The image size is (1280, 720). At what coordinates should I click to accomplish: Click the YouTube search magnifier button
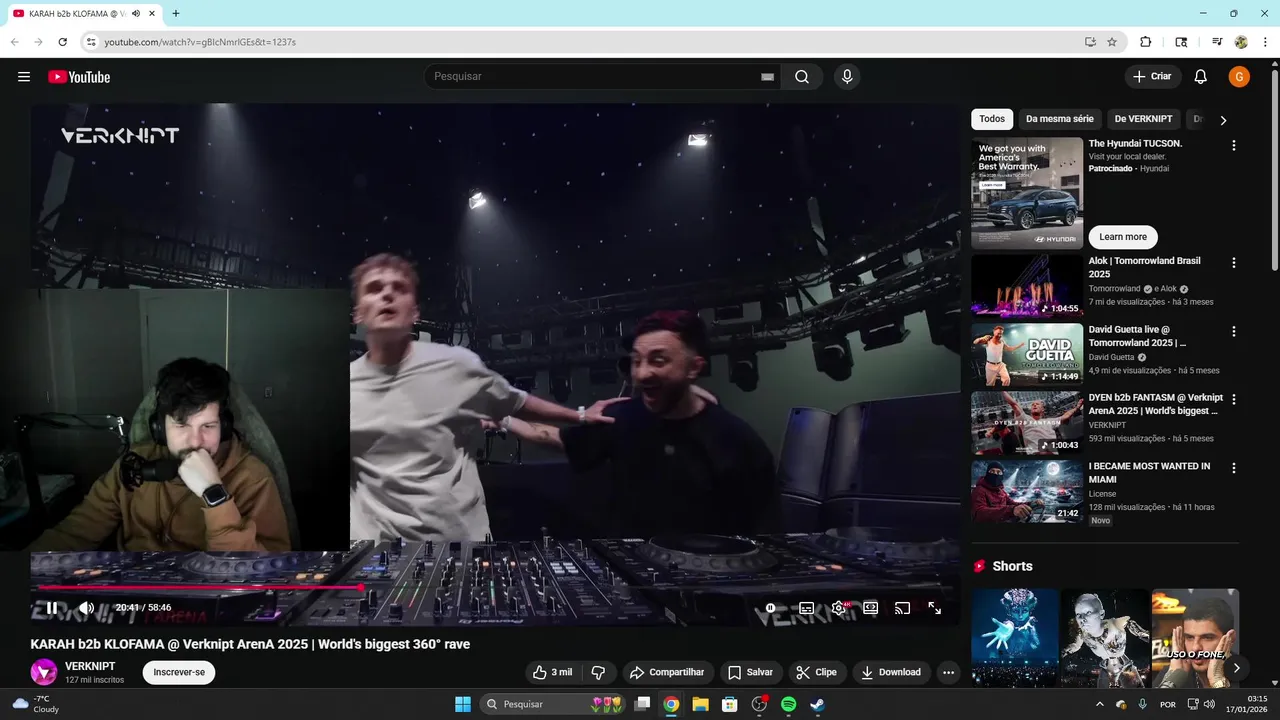(x=802, y=77)
